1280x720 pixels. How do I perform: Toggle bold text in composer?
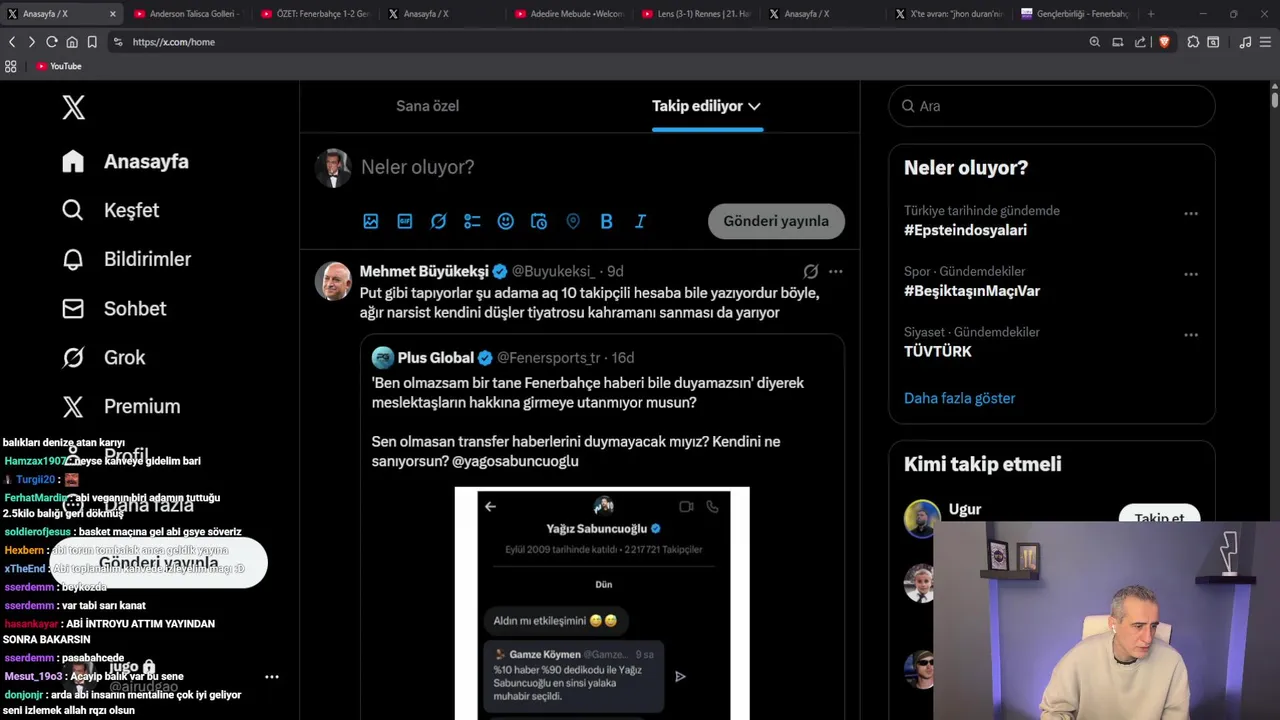tap(606, 221)
